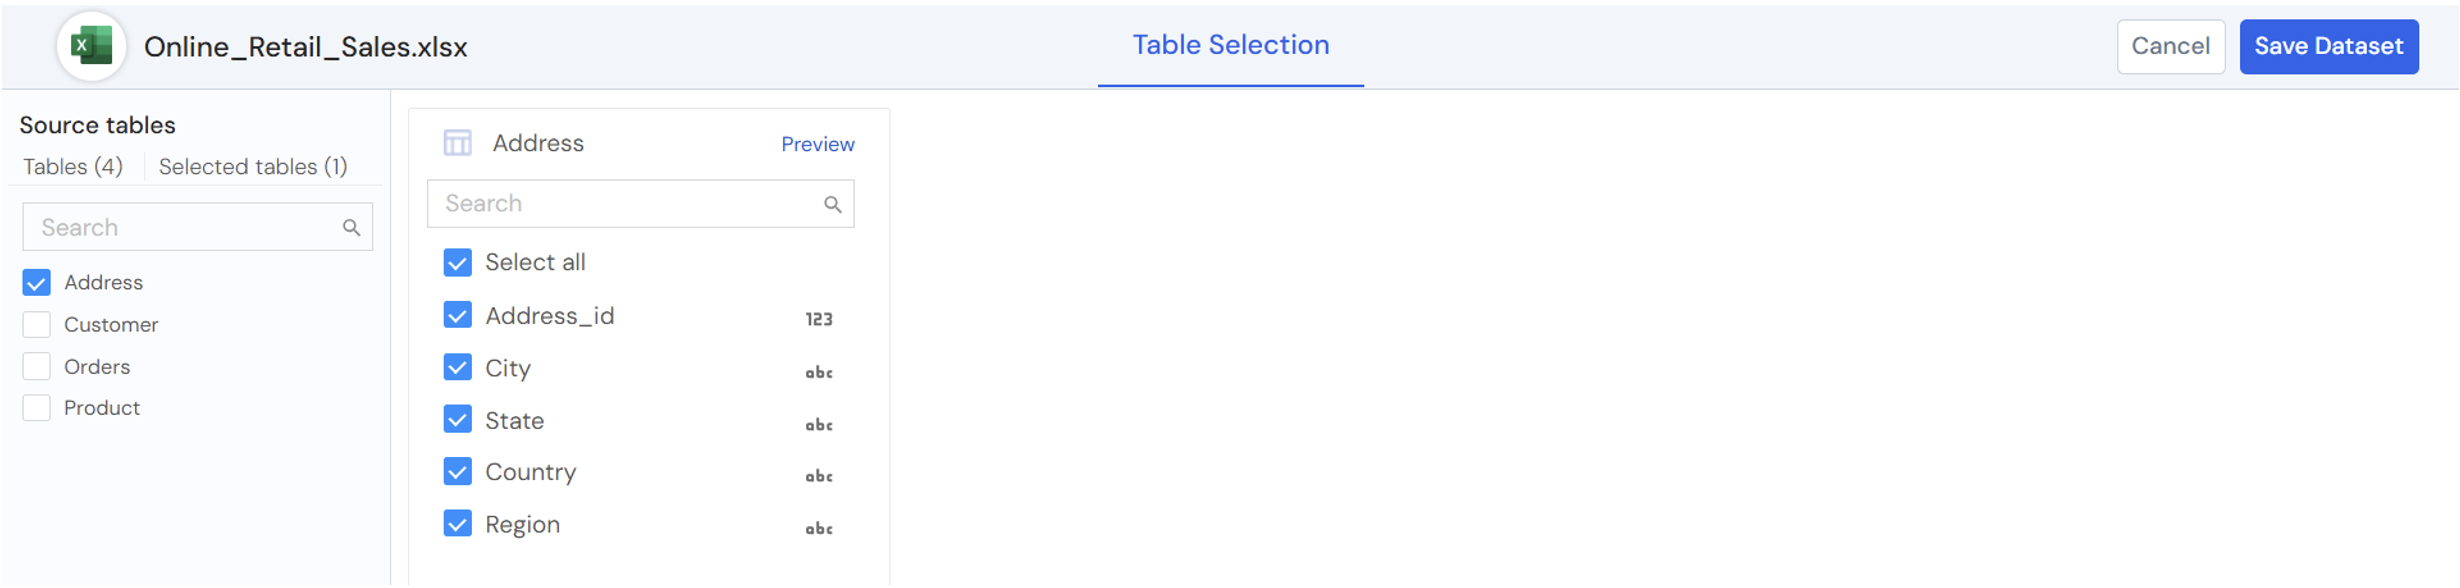This screenshot has width=2460, height=588.
Task: Deselect the Country column checkbox
Action: click(457, 472)
